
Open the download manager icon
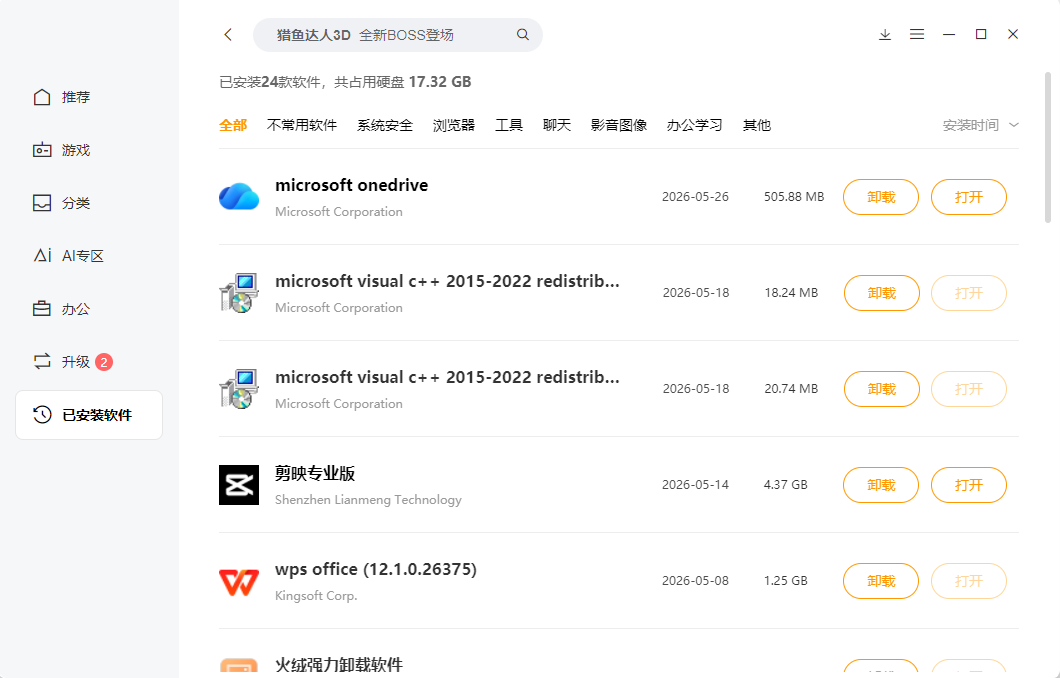(x=884, y=34)
